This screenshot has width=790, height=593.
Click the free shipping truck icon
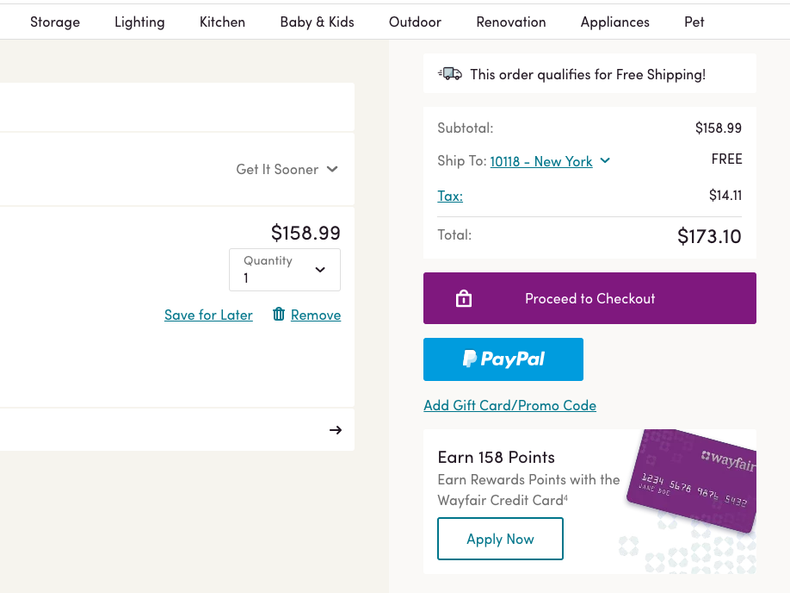click(x=450, y=74)
